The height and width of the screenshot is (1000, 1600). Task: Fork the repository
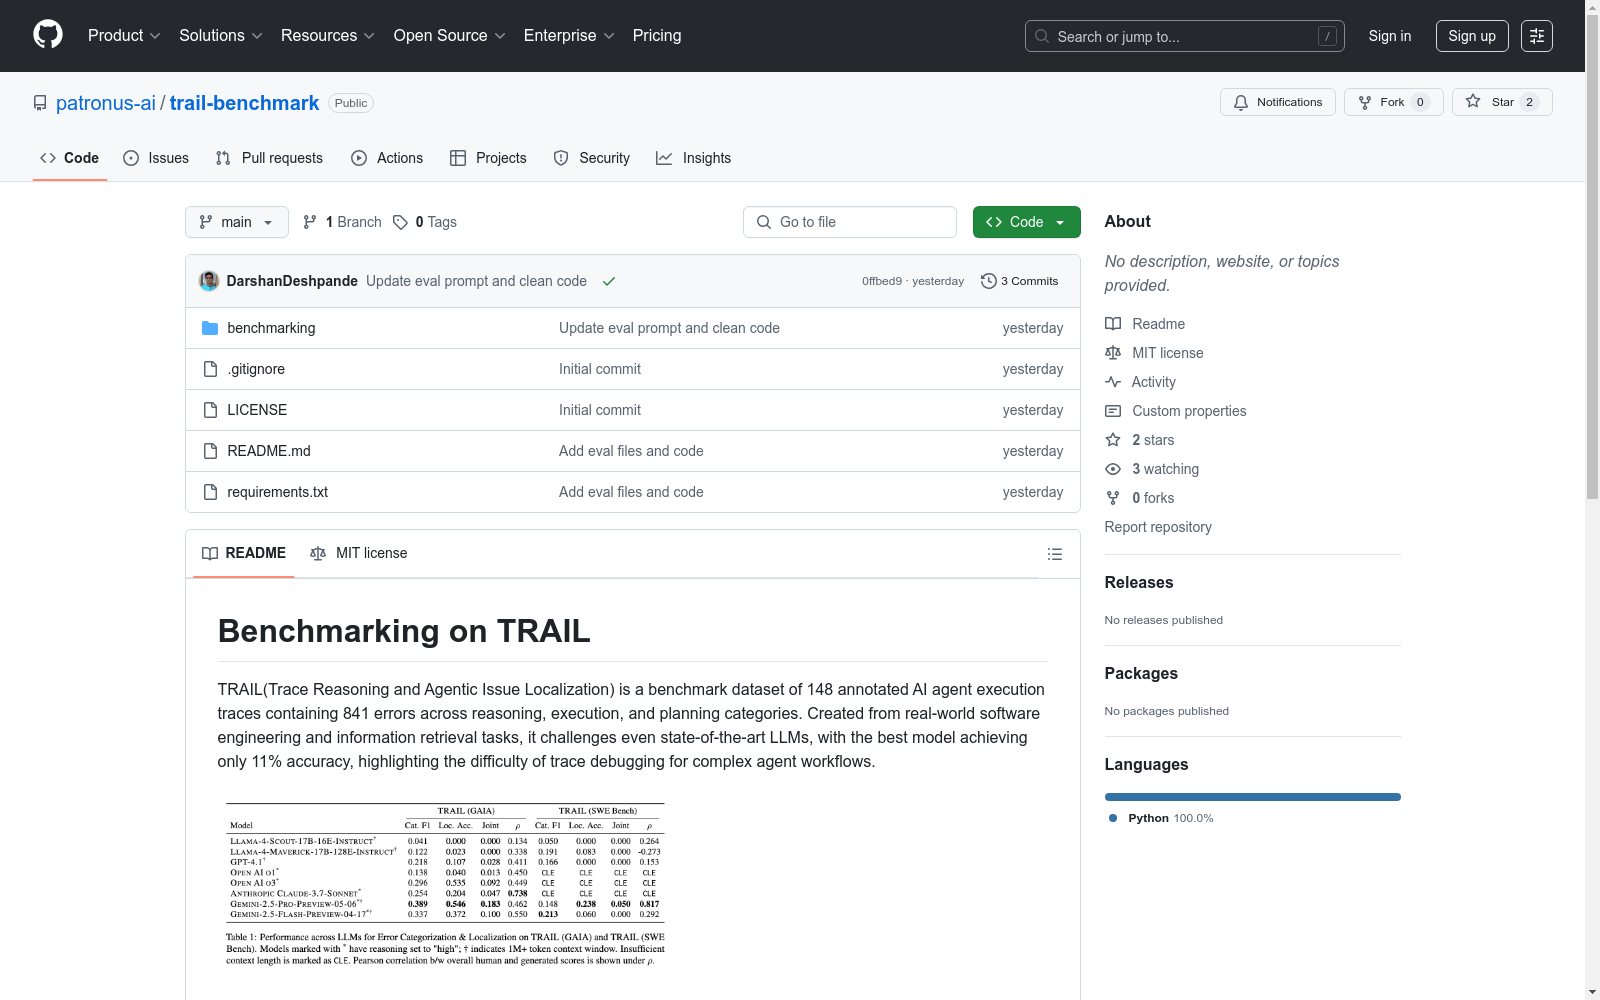[x=1394, y=102]
